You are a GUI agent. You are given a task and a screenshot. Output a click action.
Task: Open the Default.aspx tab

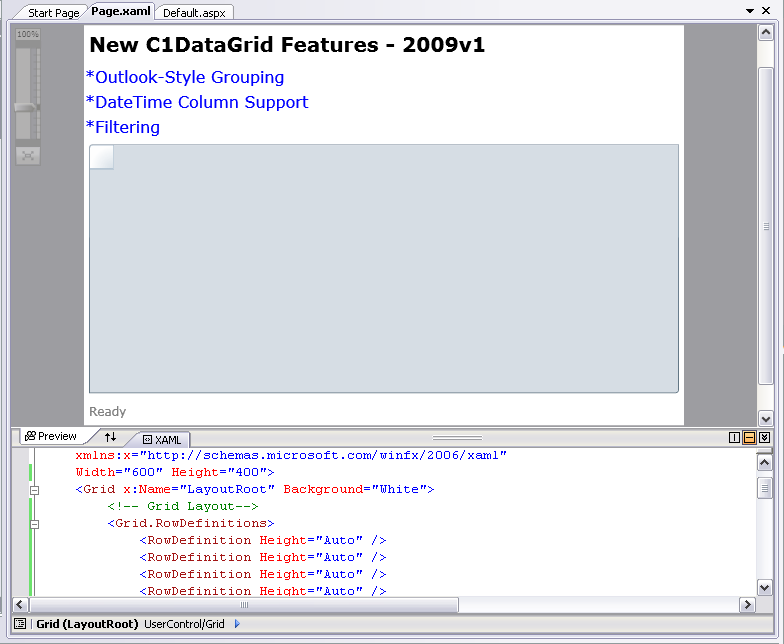click(194, 12)
